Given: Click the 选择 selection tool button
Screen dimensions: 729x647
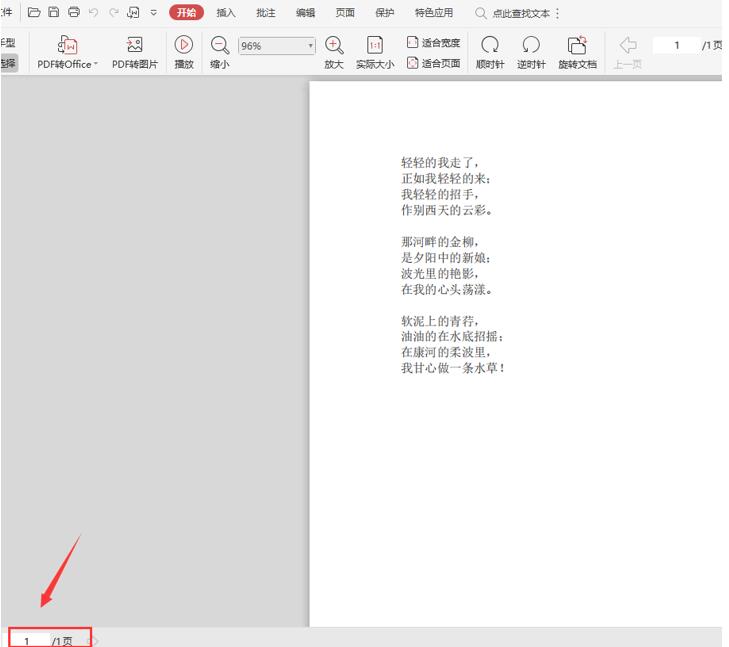Looking at the screenshot, I should click(9, 63).
